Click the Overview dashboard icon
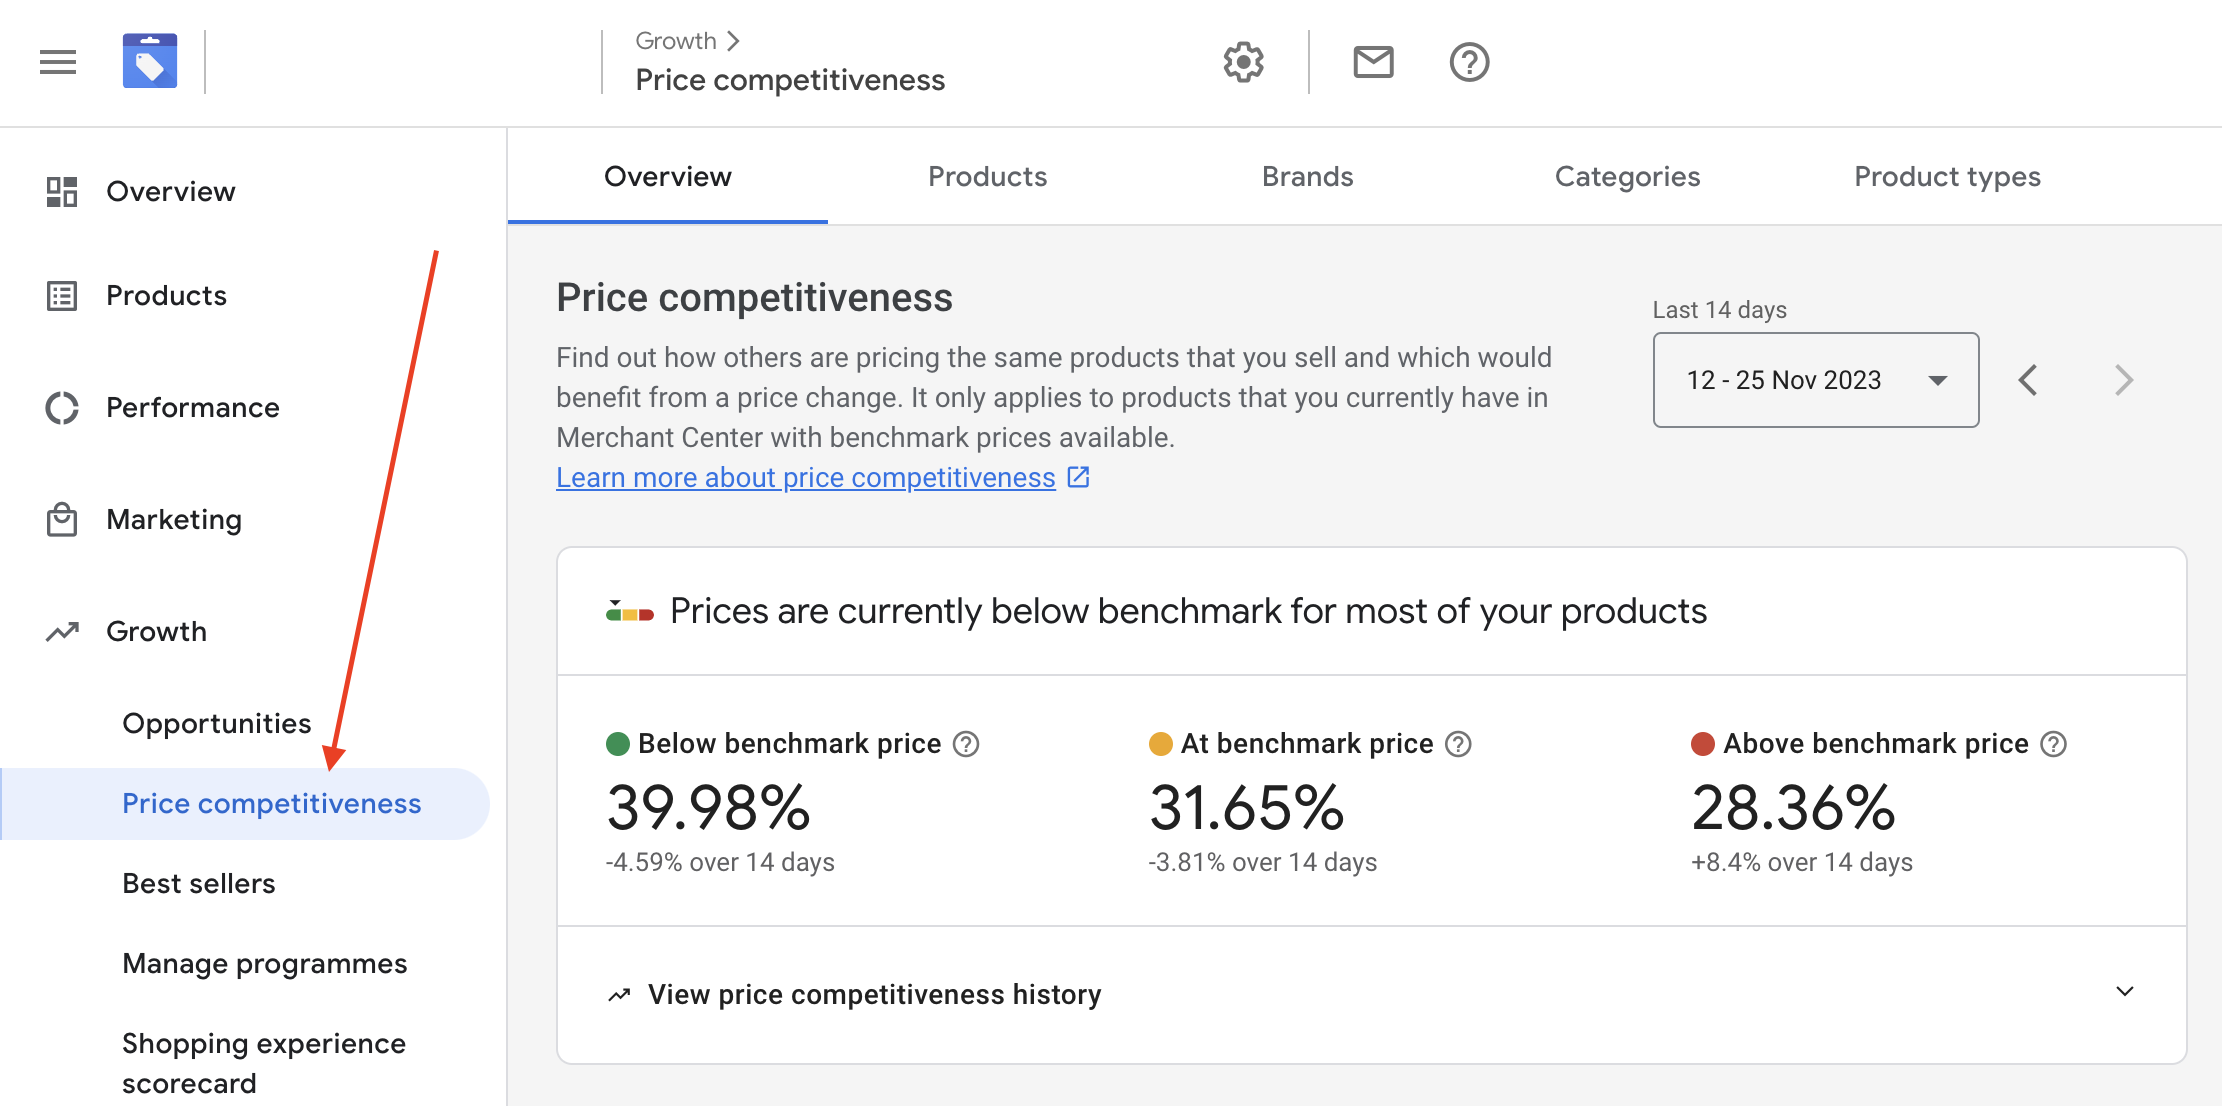Image resolution: width=2222 pixels, height=1106 pixels. point(61,191)
